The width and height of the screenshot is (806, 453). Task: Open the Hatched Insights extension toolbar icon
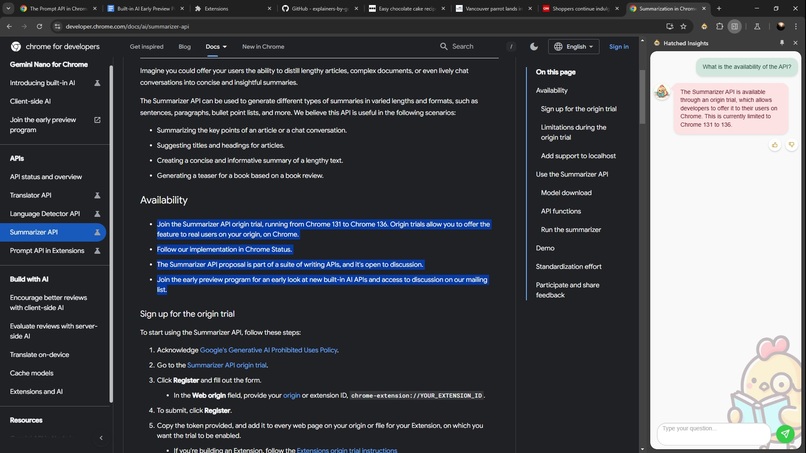[x=704, y=26]
